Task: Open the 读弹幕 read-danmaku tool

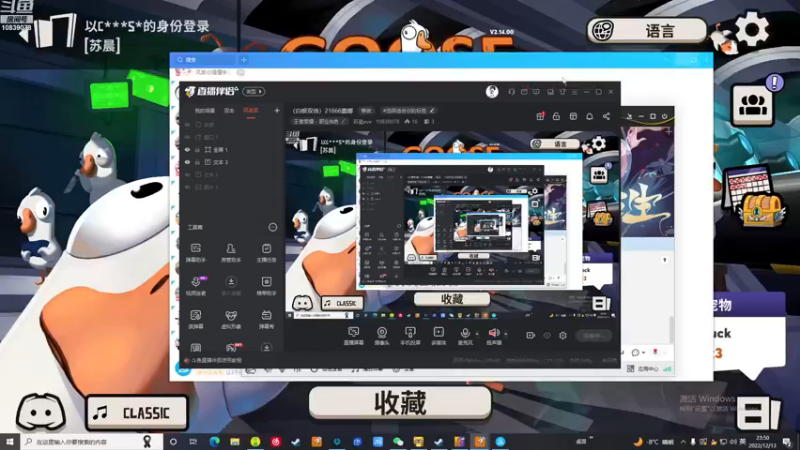Action: (195, 319)
